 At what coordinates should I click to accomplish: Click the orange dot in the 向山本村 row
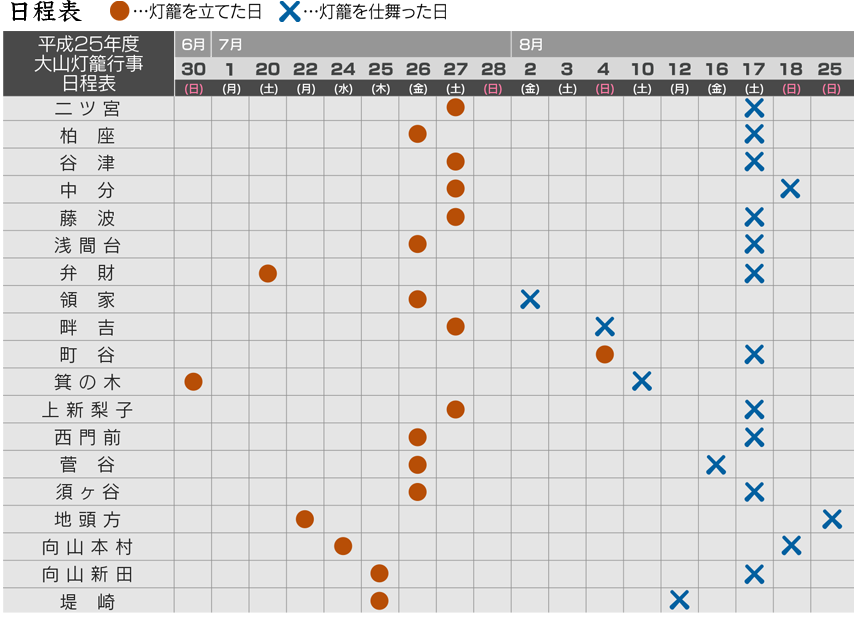click(x=343, y=546)
